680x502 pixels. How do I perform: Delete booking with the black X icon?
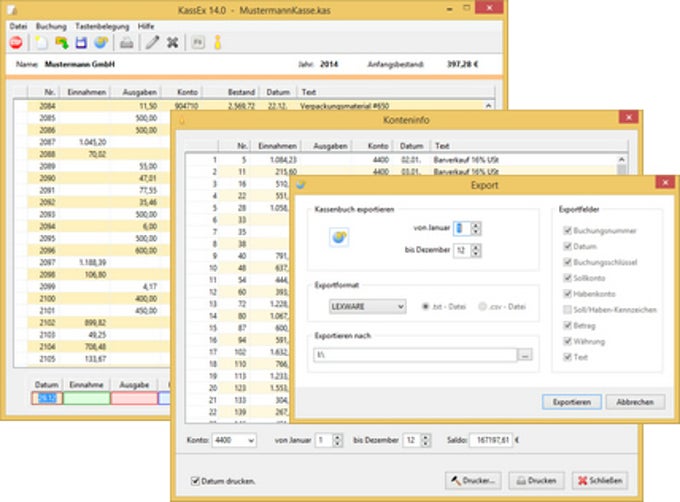tap(173, 42)
